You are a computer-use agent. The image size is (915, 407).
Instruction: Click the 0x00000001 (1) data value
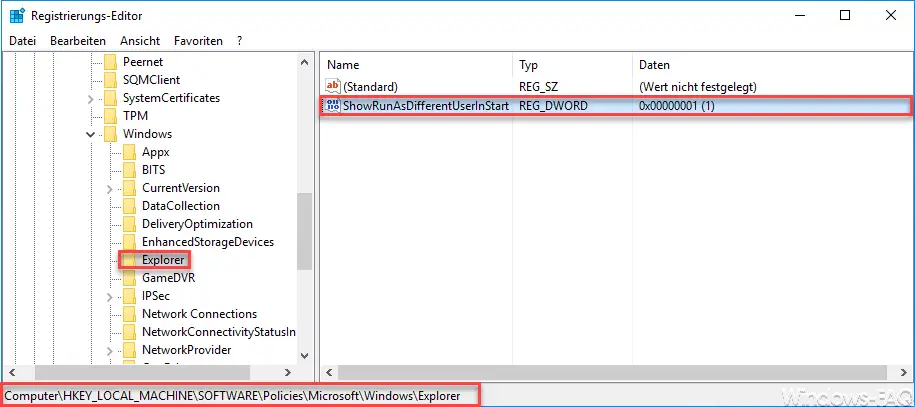click(x=677, y=106)
